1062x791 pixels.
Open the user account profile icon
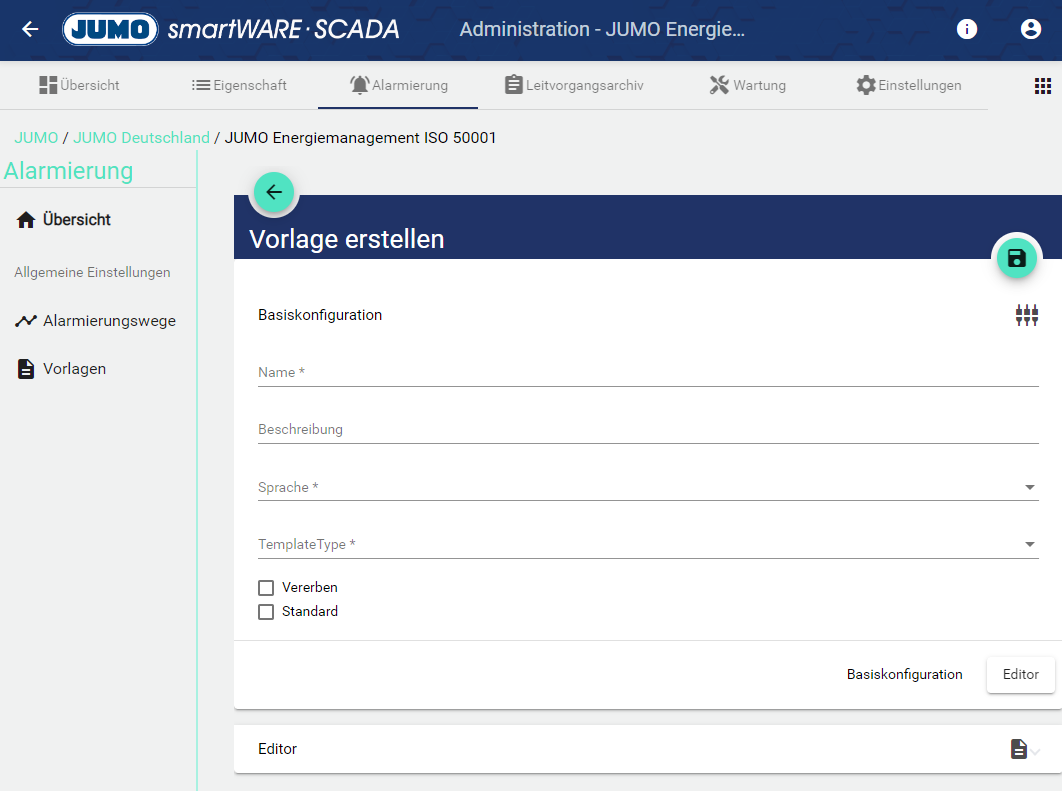1031,29
